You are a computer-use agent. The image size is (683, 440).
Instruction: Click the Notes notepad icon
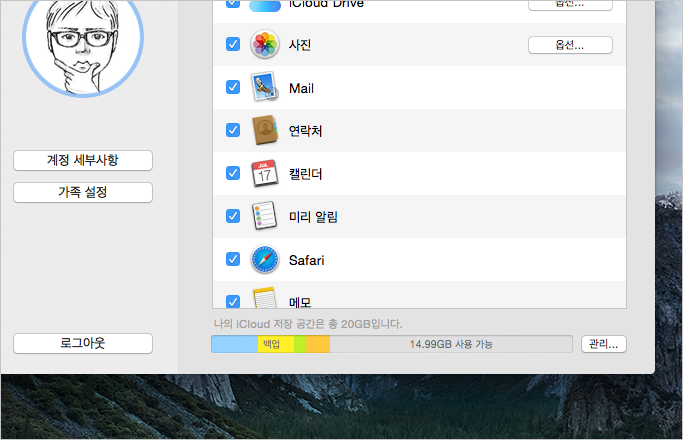pyautogui.click(x=265, y=298)
